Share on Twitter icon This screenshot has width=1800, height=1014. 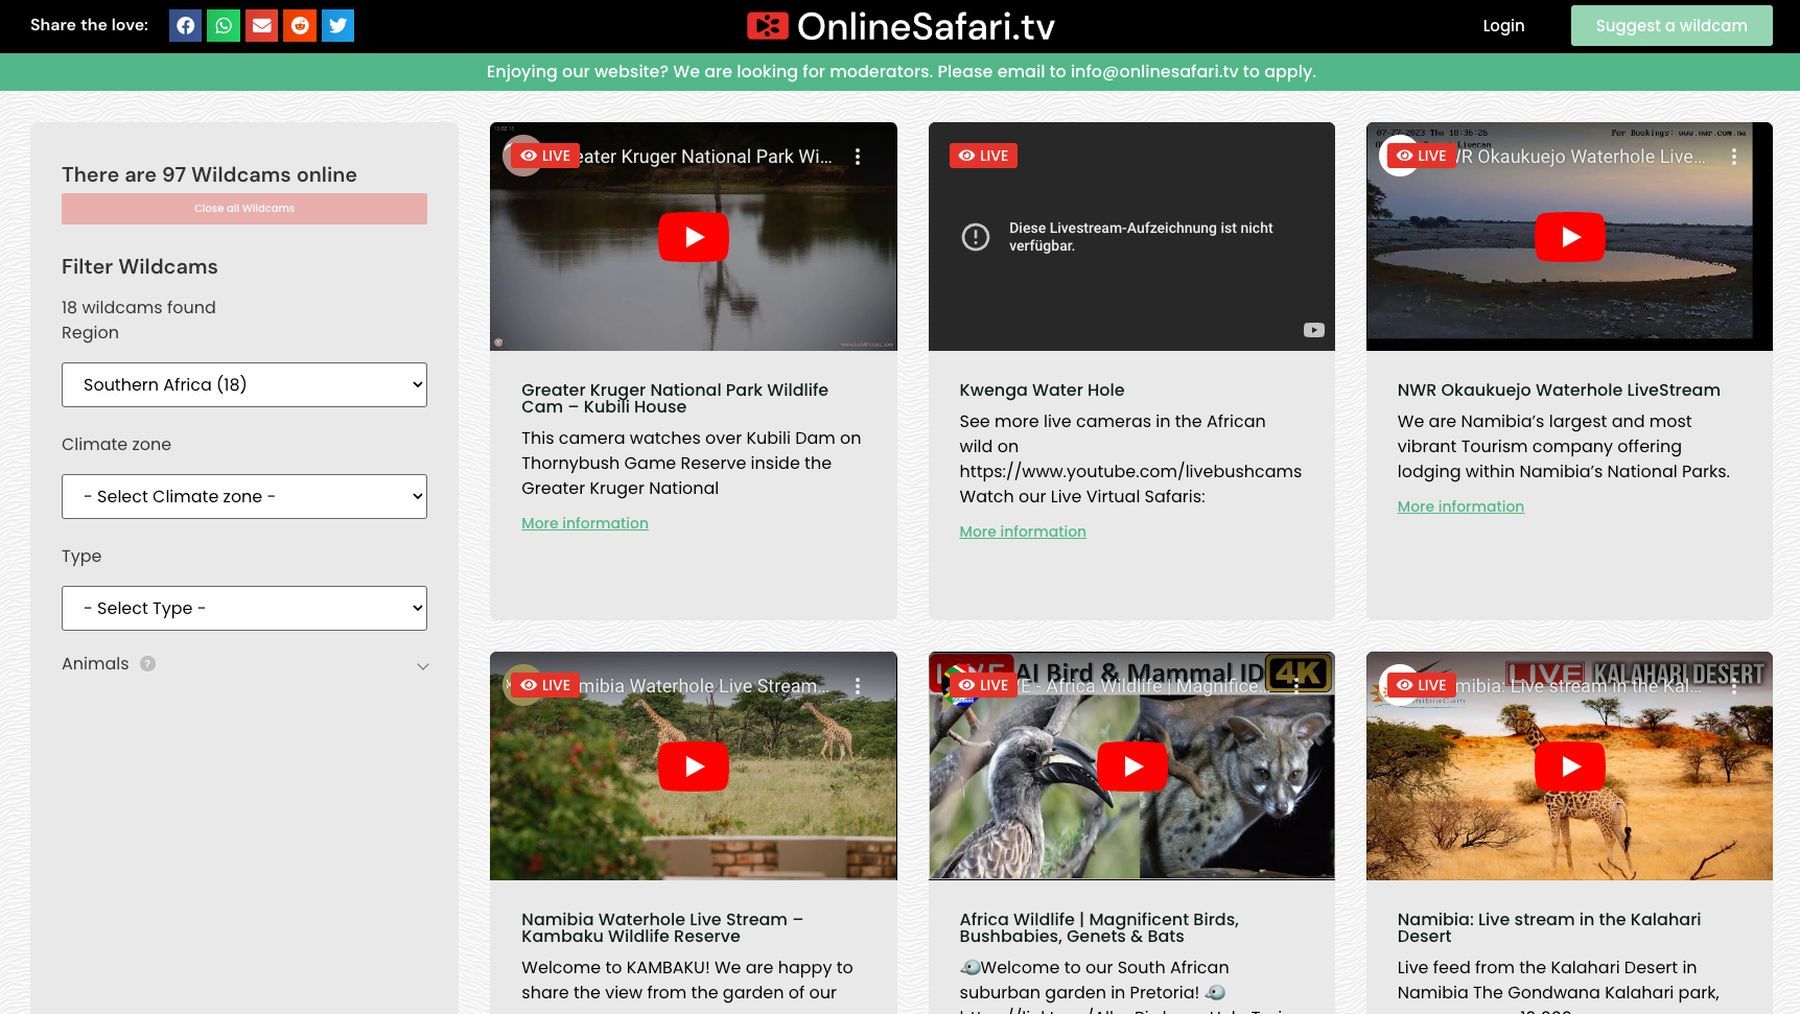pos(338,25)
